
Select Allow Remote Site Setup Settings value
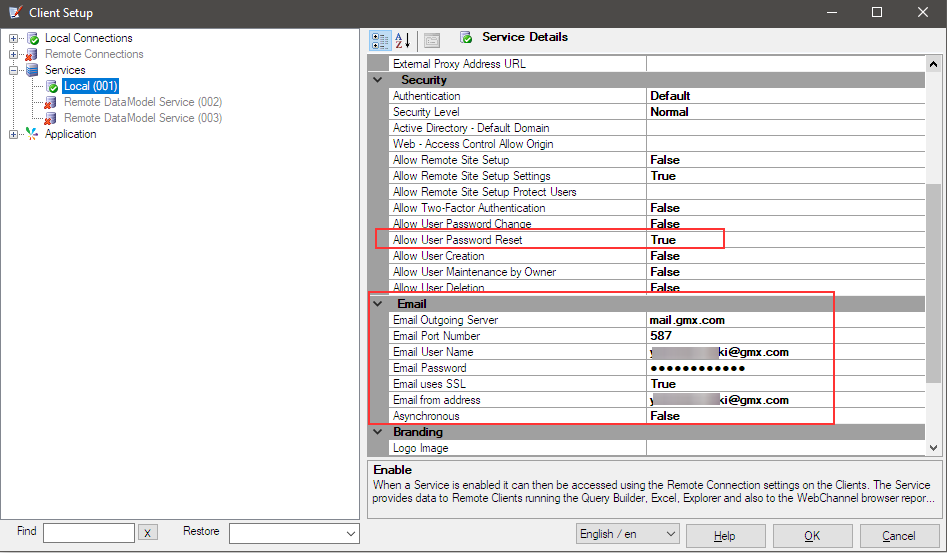tap(663, 176)
